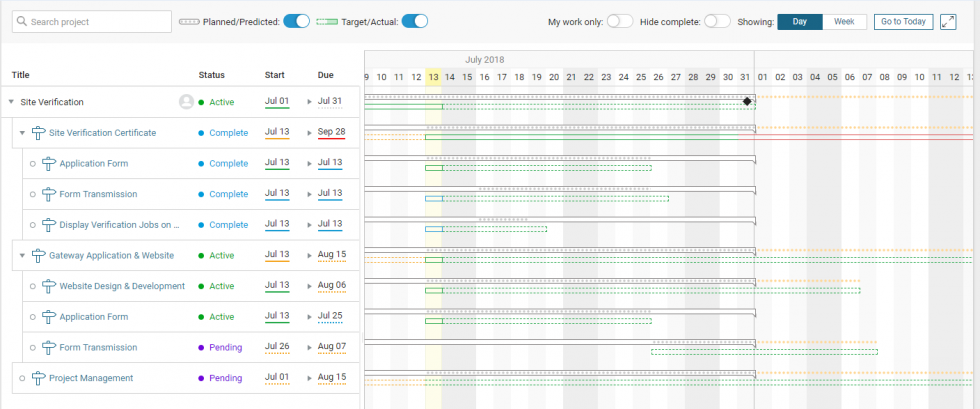The width and height of the screenshot is (980, 409).
Task: Open the Project Management task
Action: 91,378
